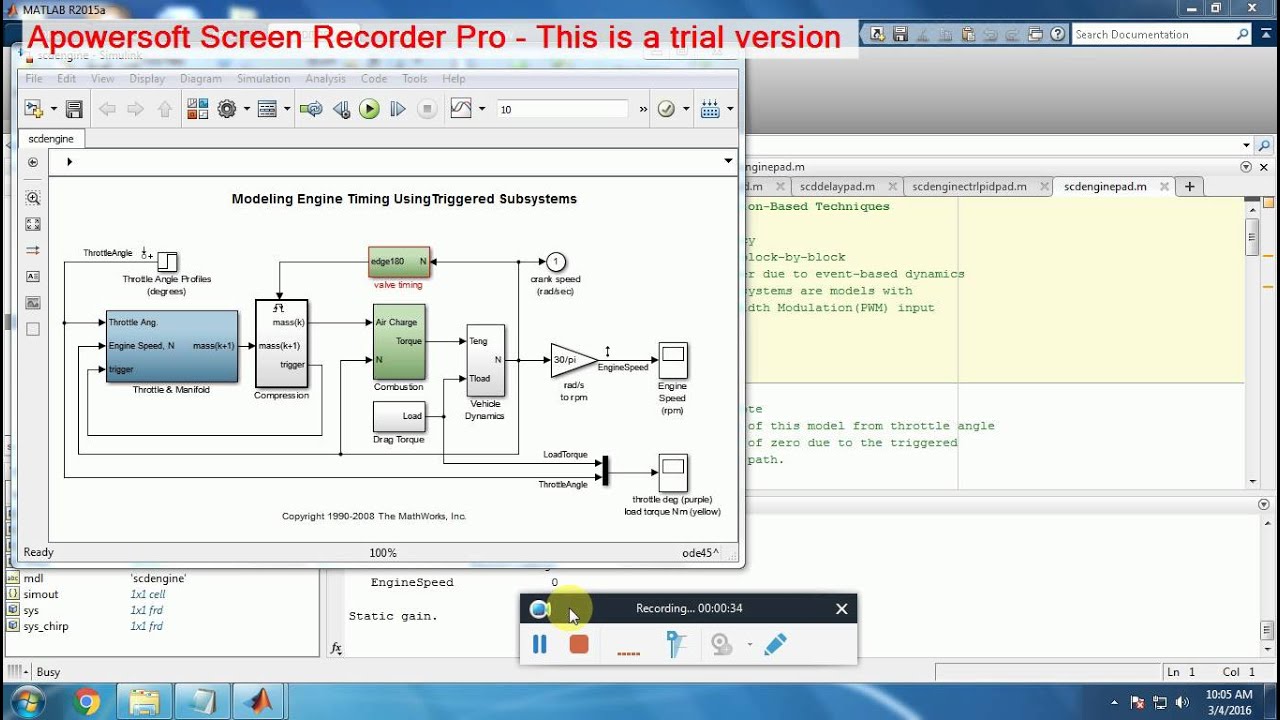The image size is (1280, 720).
Task: Close the scdenginepad.m editor tab
Action: (x=1162, y=186)
